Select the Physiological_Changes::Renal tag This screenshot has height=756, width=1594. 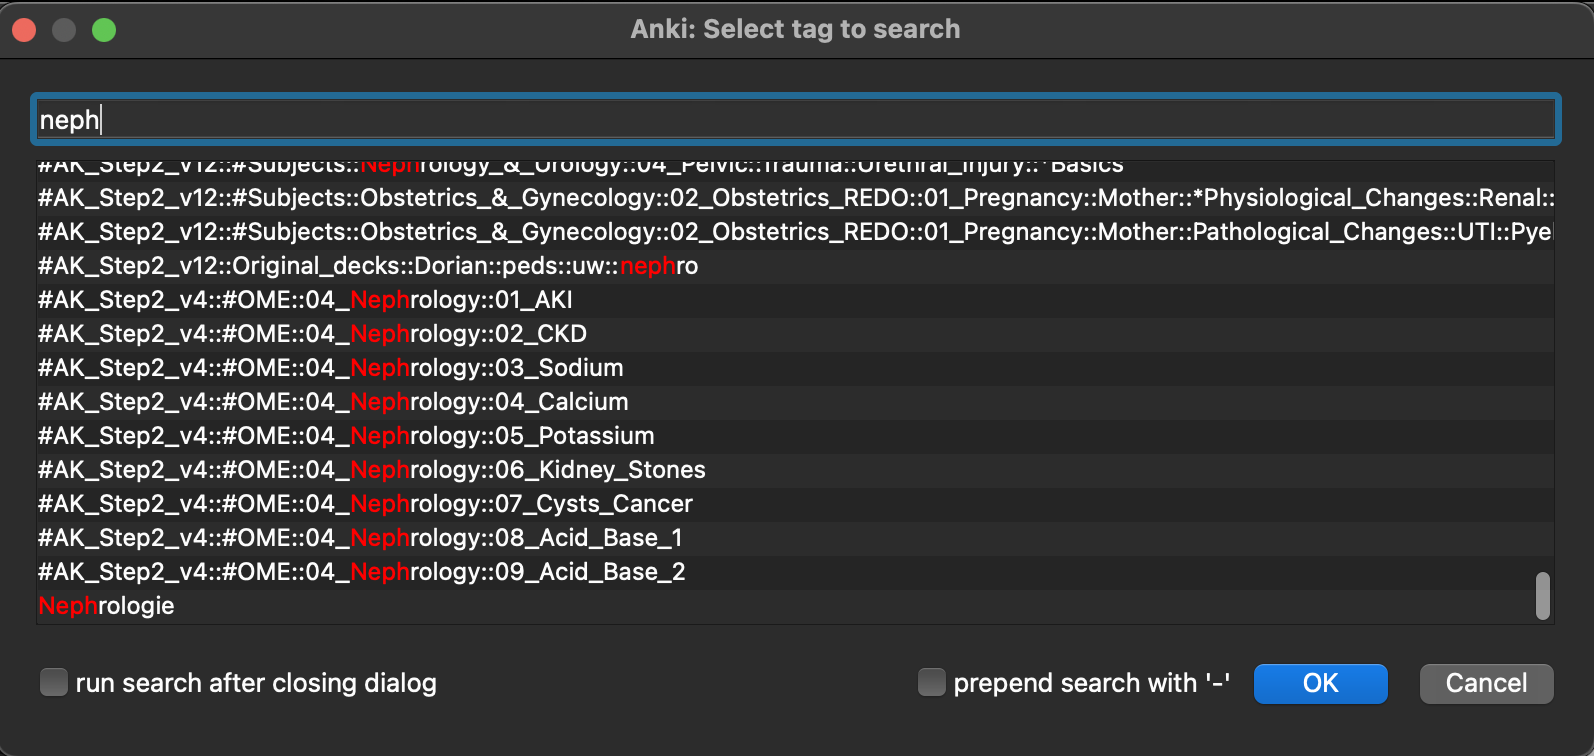point(795,198)
